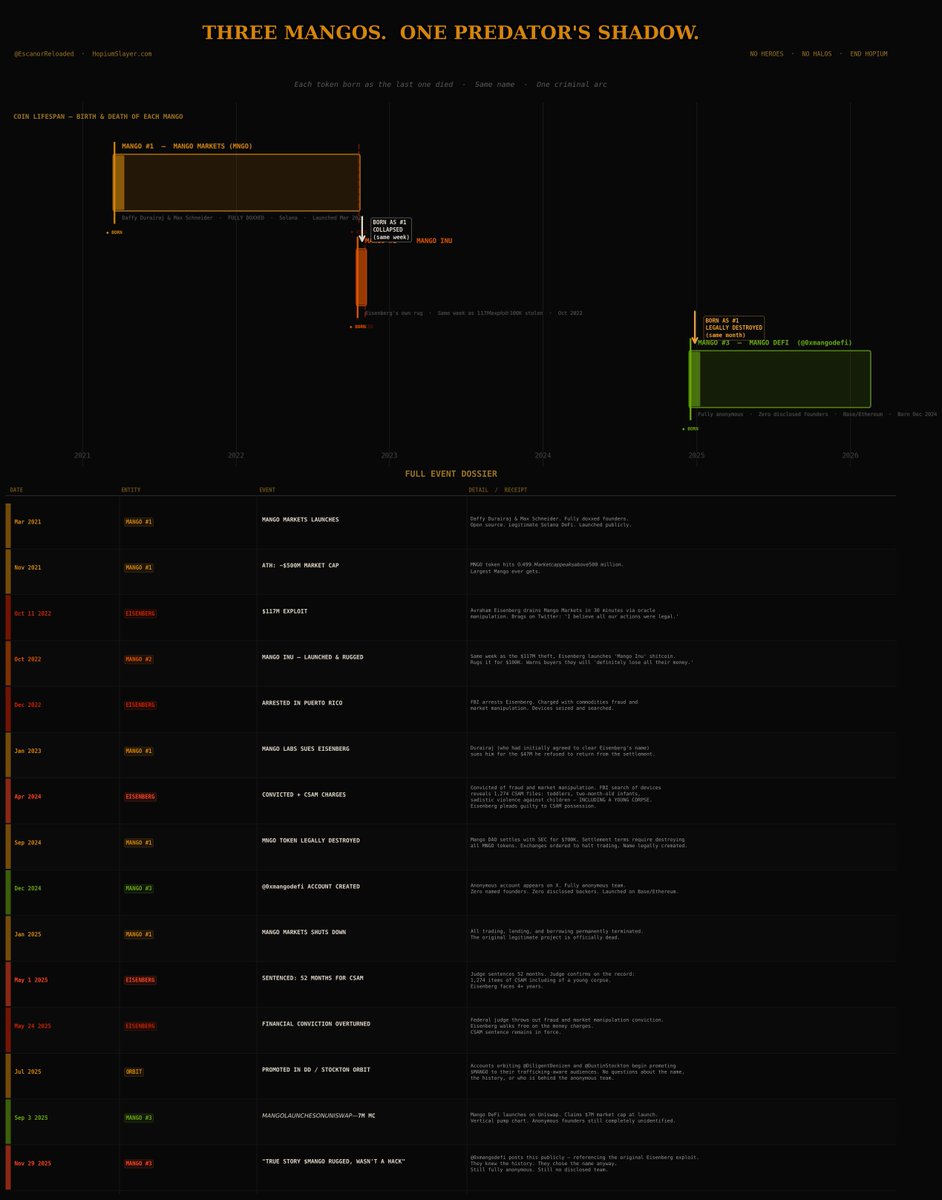This screenshot has height=1200, width=942.
Task: Click the MANGO #3 tag in the Dec 2024 row
Action: click(x=139, y=889)
